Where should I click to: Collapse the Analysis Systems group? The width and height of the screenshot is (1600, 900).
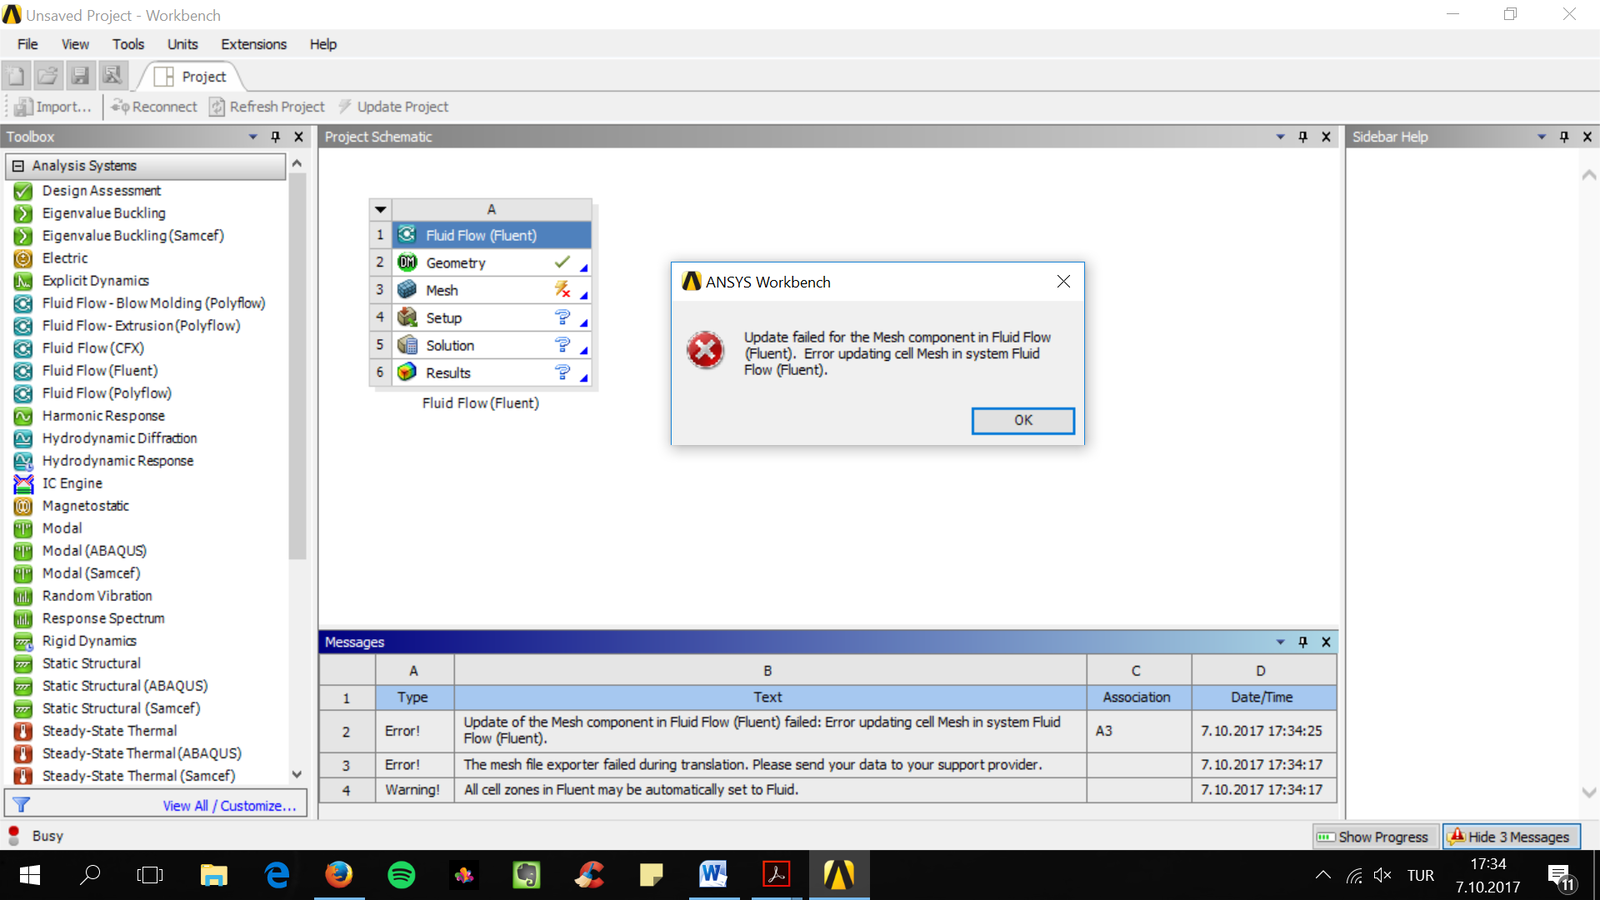(x=18, y=166)
